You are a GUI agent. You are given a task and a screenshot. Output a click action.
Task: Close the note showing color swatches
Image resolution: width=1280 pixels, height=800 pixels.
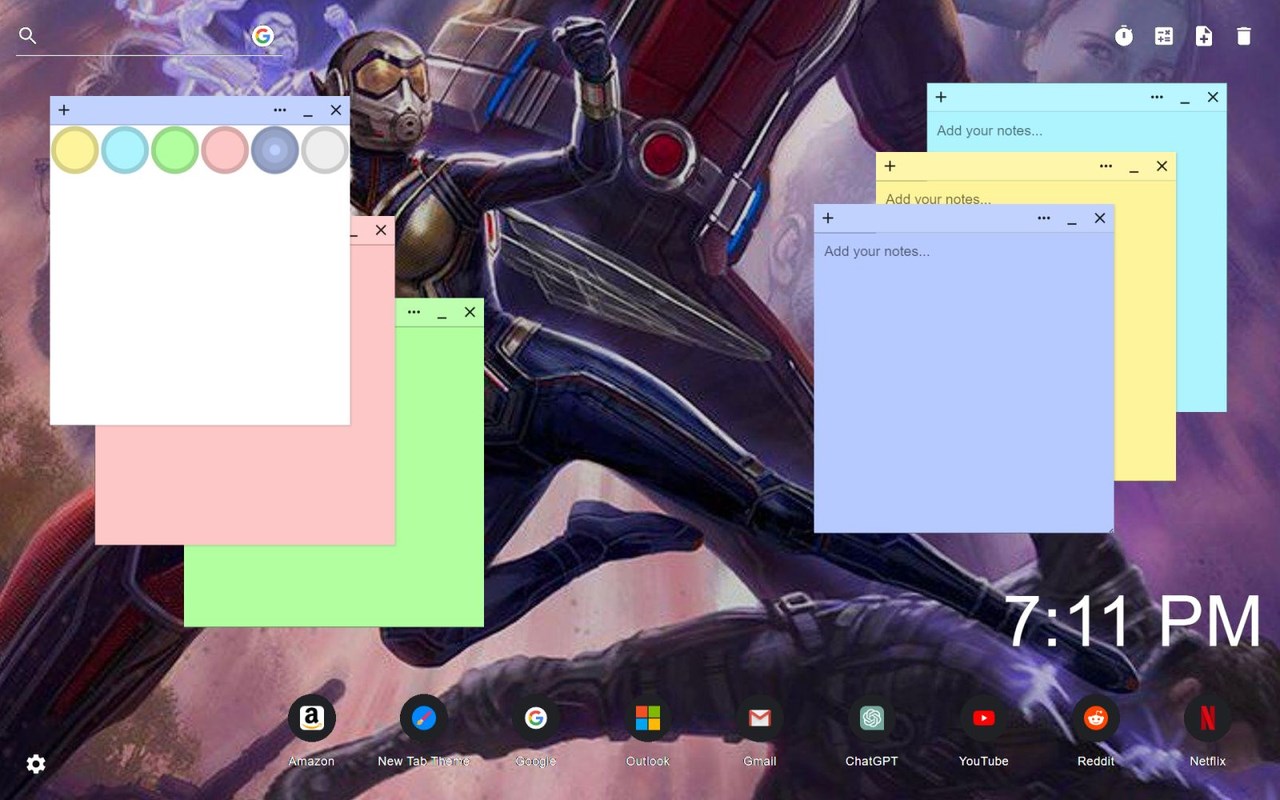click(x=336, y=110)
